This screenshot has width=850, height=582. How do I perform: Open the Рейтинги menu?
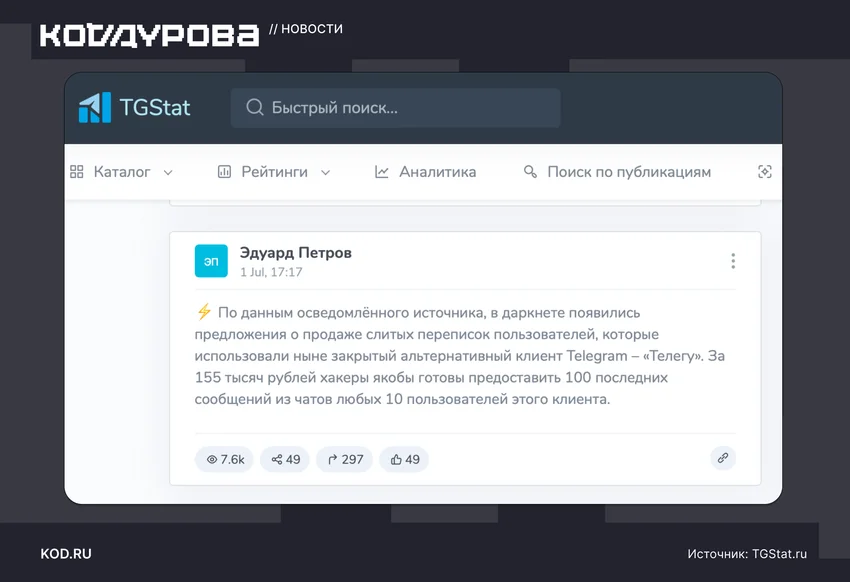coord(274,172)
